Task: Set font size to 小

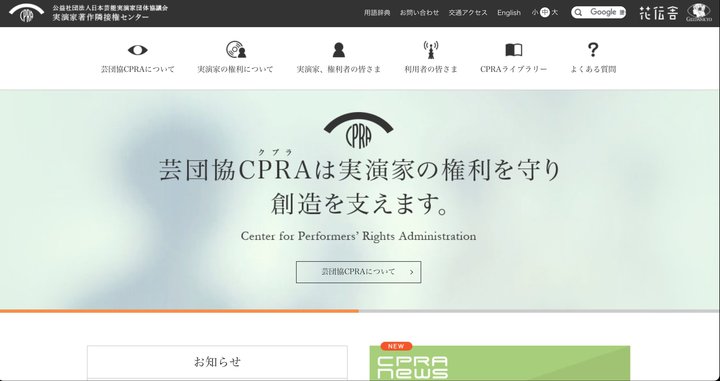Action: pyautogui.click(x=535, y=13)
